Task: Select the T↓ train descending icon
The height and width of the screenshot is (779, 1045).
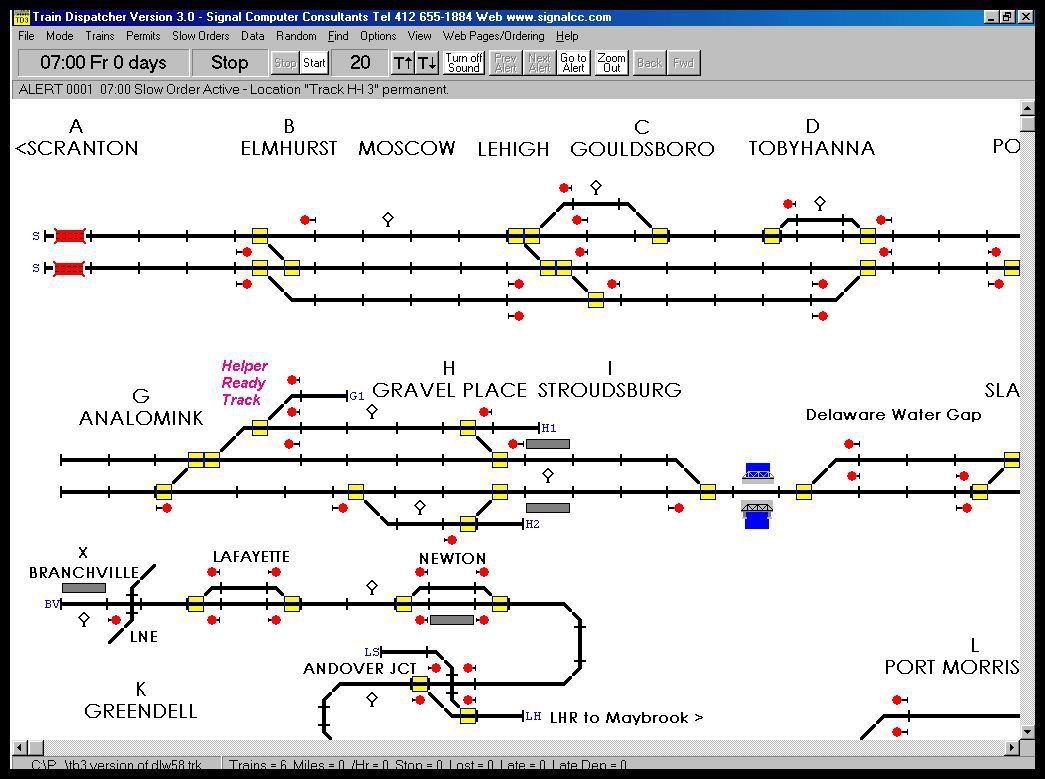Action: (428, 62)
